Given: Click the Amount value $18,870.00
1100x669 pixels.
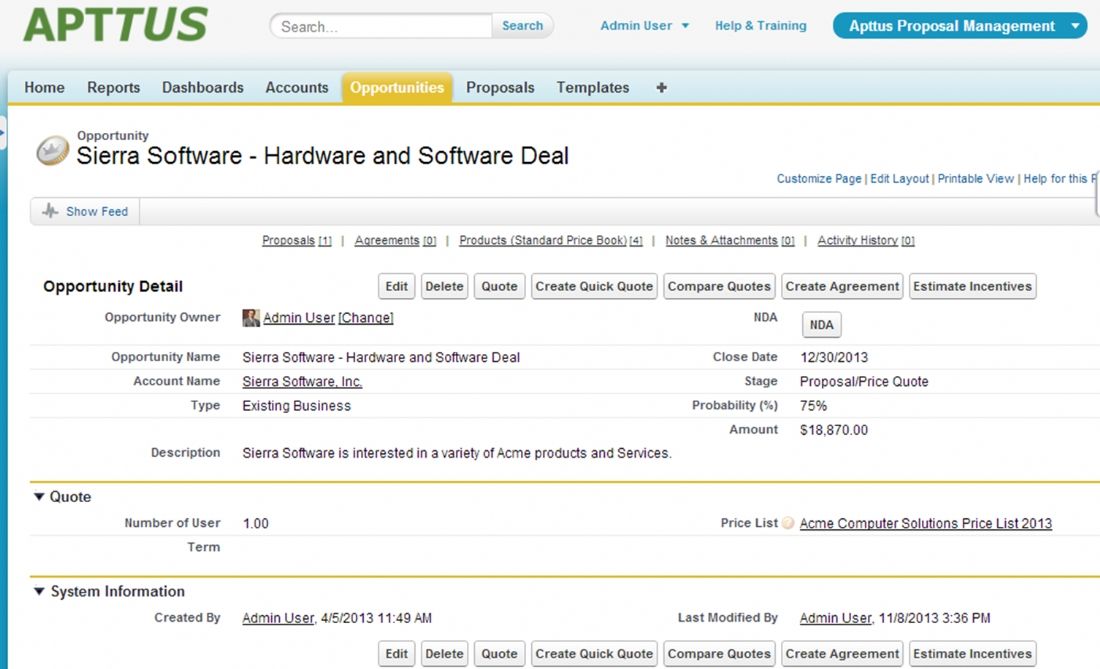Looking at the screenshot, I should click(x=834, y=430).
